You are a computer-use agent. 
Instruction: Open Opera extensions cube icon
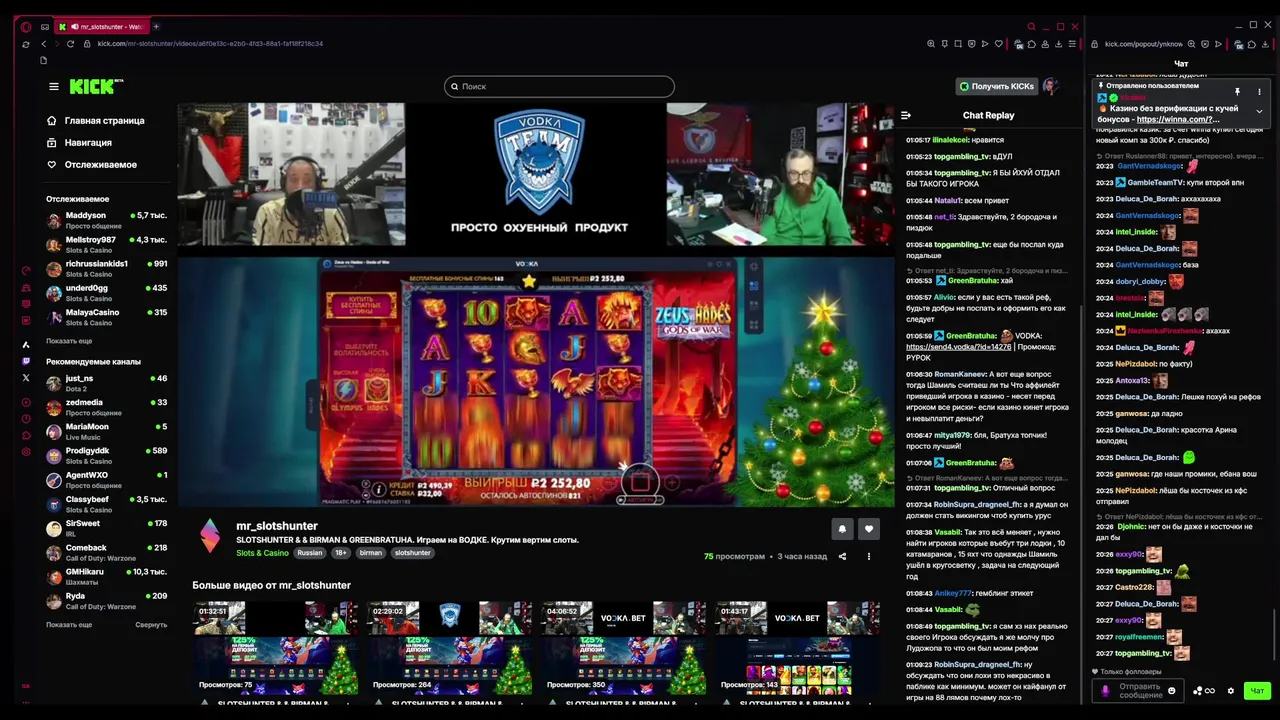click(x=1032, y=44)
